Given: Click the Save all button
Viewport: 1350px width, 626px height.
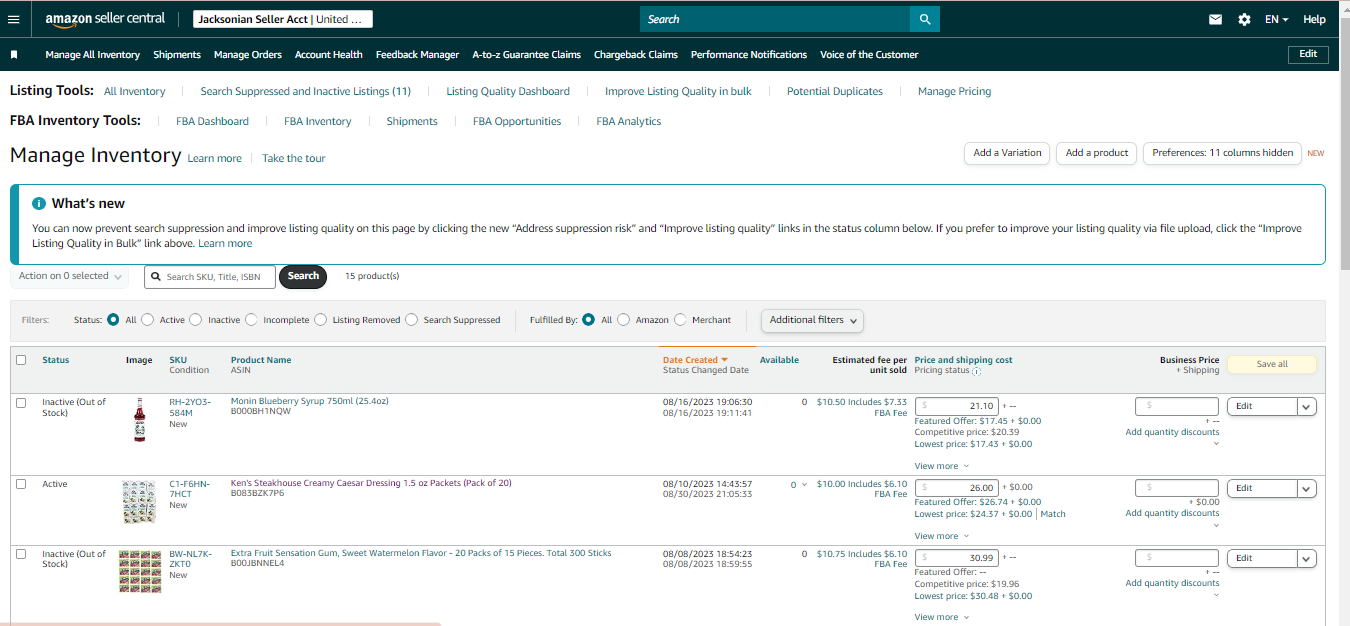Looking at the screenshot, I should (1272, 364).
